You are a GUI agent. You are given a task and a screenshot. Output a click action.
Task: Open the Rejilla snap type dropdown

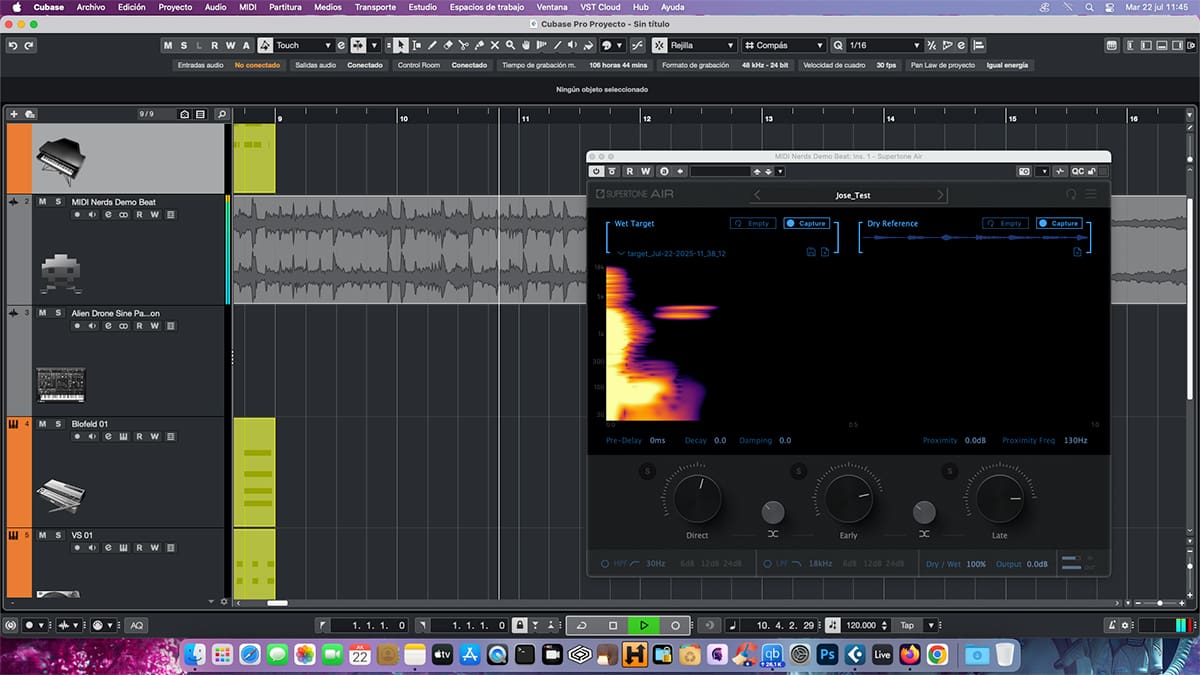[x=730, y=45]
